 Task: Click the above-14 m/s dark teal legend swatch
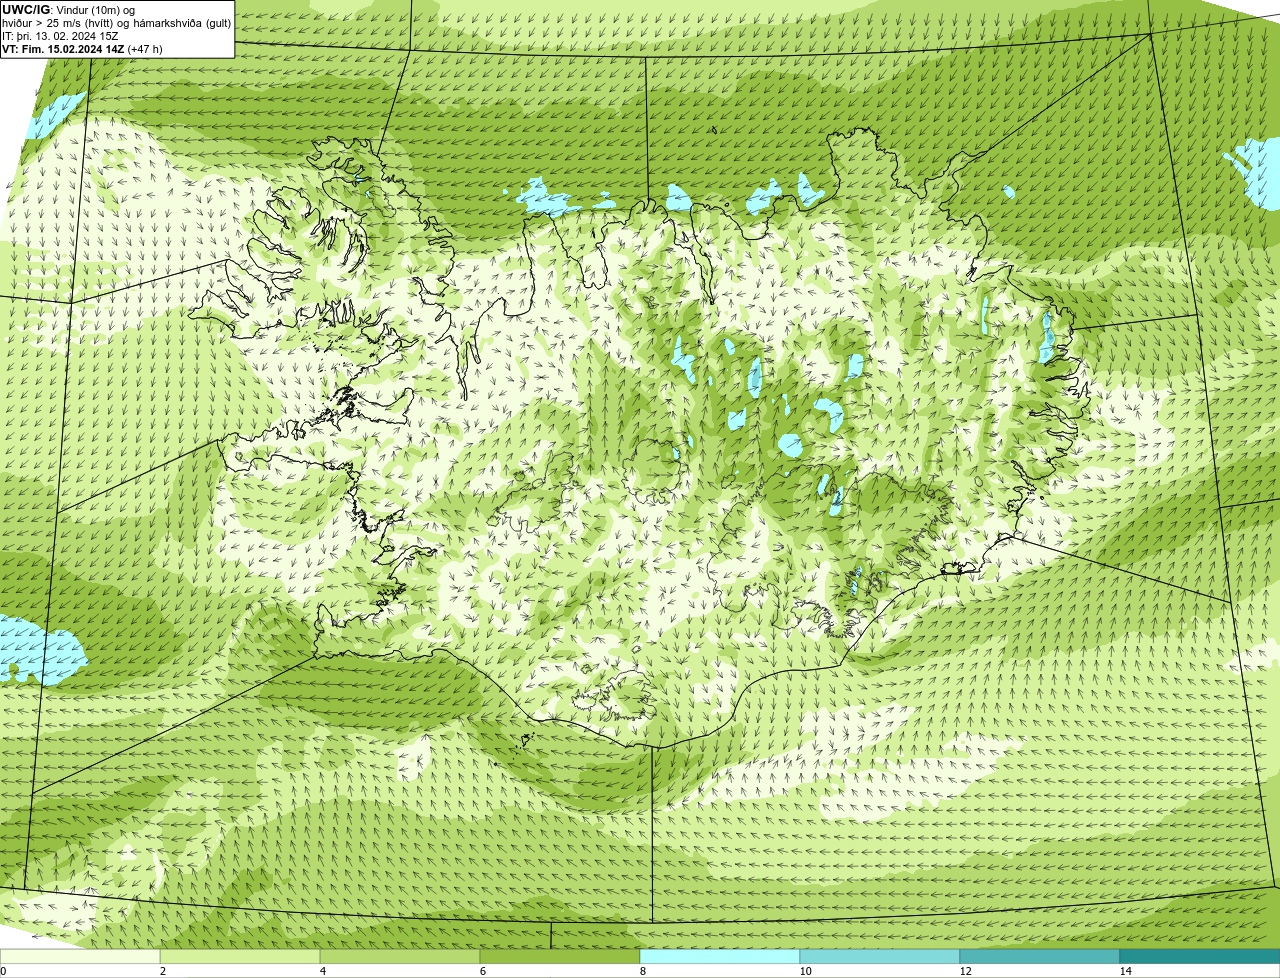click(1200, 956)
